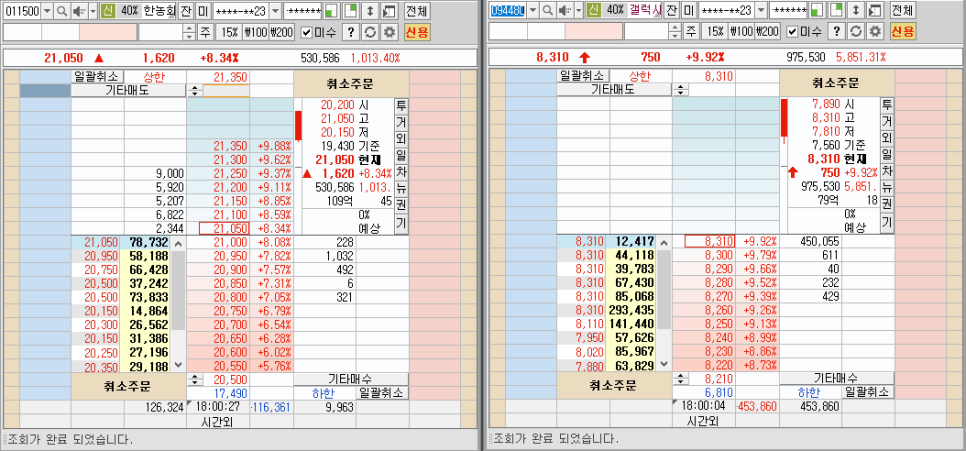Click the 8,300 bid price row (+9.79%)
This screenshot has height=451, width=966.
(x=704, y=256)
